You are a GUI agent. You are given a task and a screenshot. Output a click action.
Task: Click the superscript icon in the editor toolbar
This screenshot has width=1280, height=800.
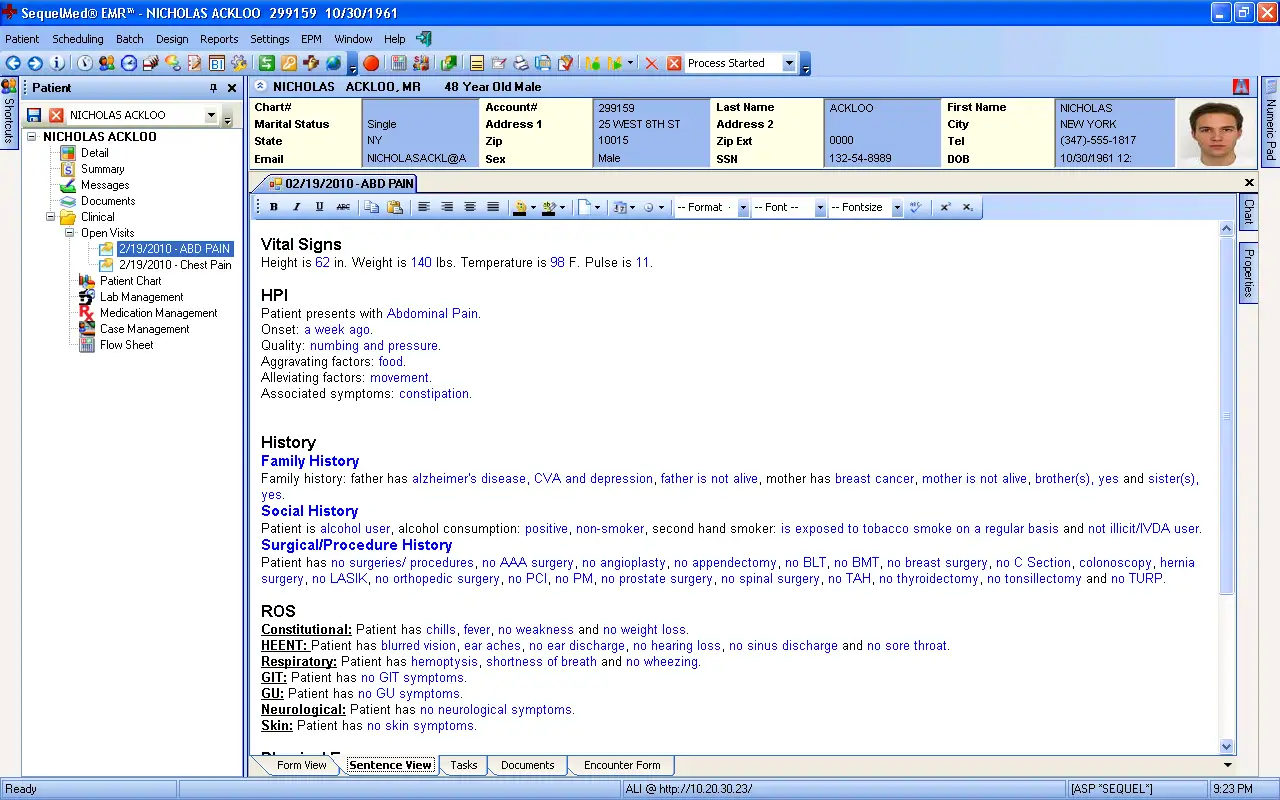click(x=944, y=207)
